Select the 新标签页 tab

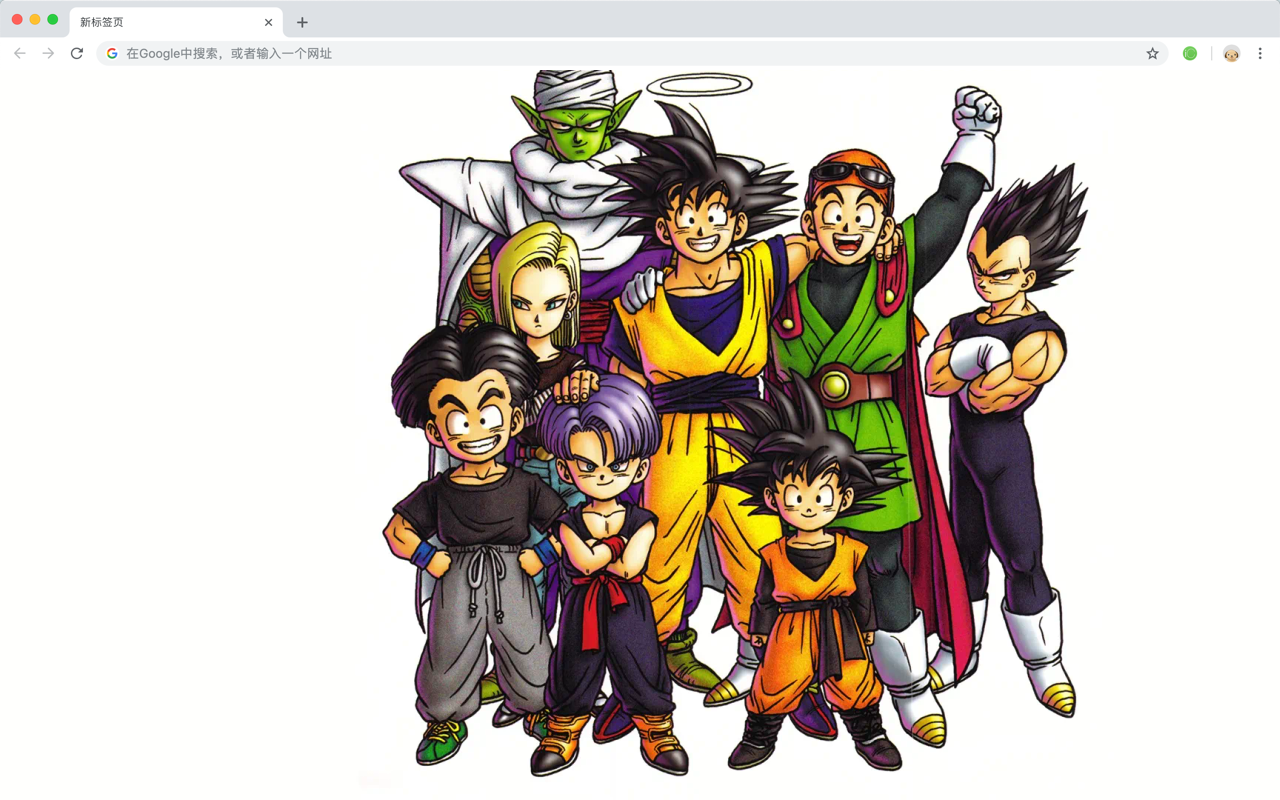176,22
